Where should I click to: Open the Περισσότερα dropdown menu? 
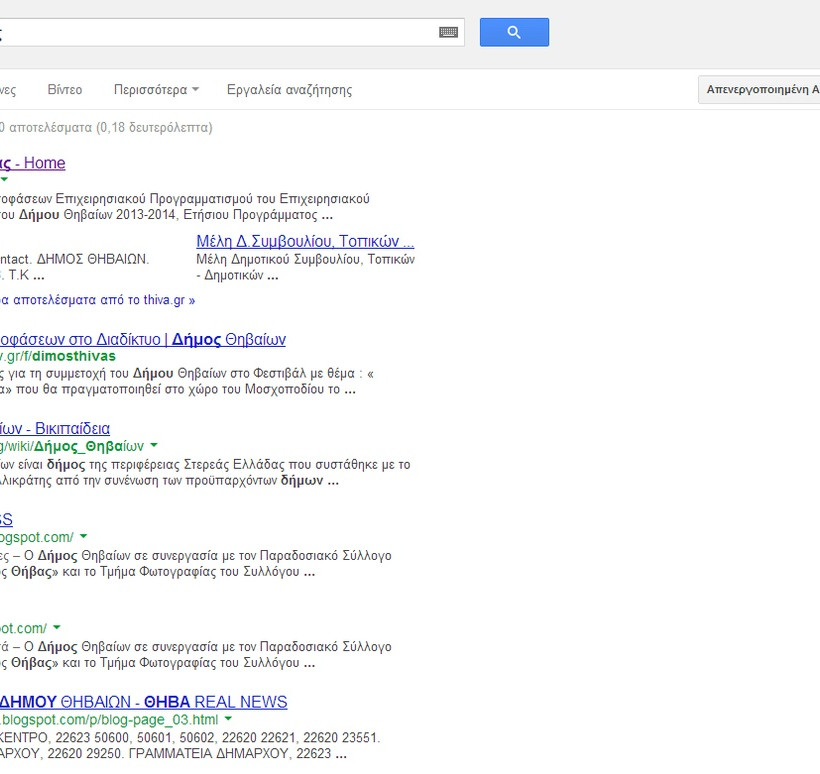point(156,90)
